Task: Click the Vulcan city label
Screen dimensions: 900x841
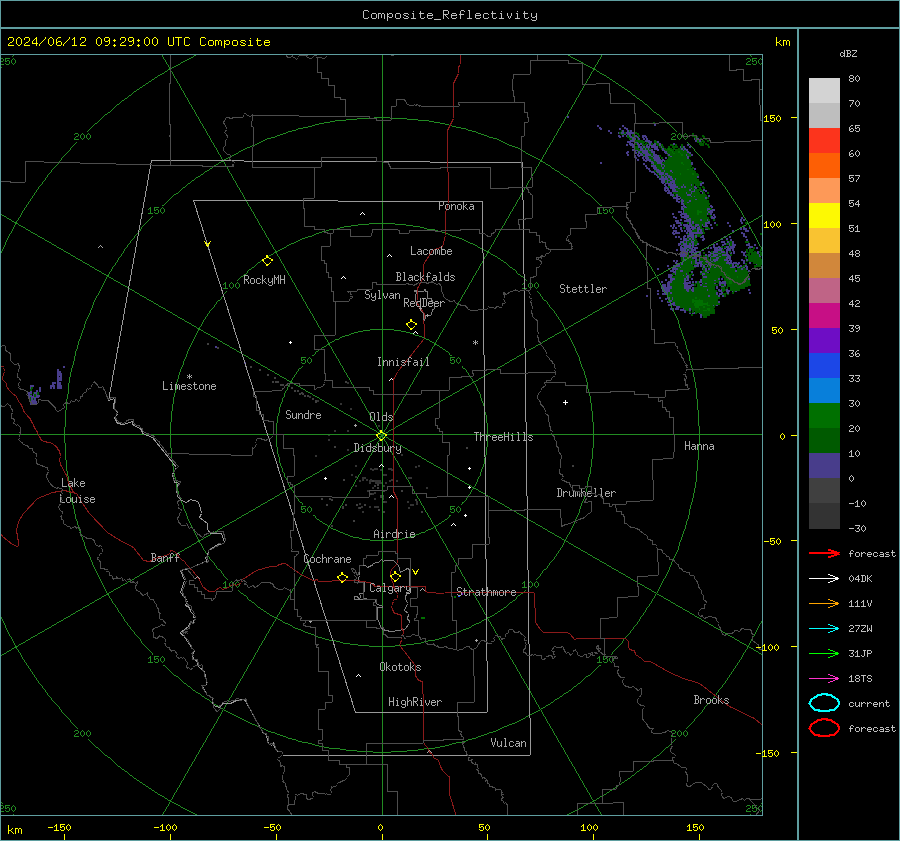Action: pyautogui.click(x=508, y=742)
